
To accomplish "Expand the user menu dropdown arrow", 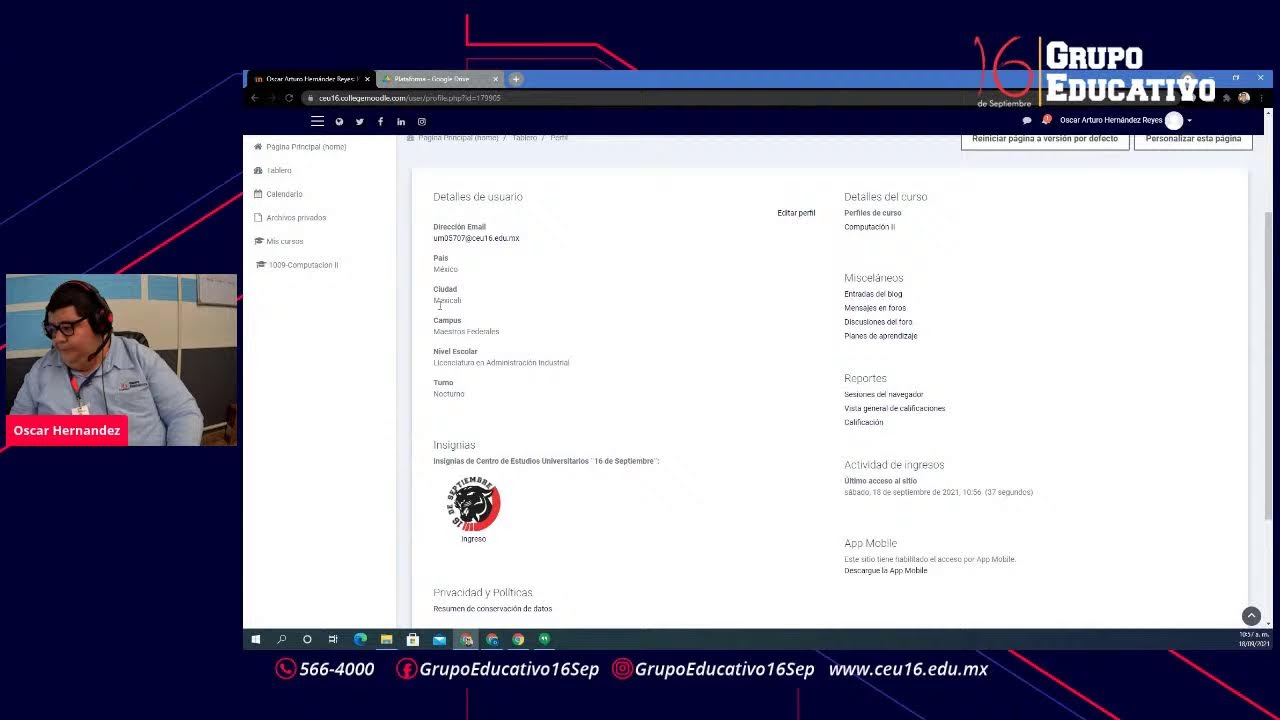I will (x=1189, y=121).
